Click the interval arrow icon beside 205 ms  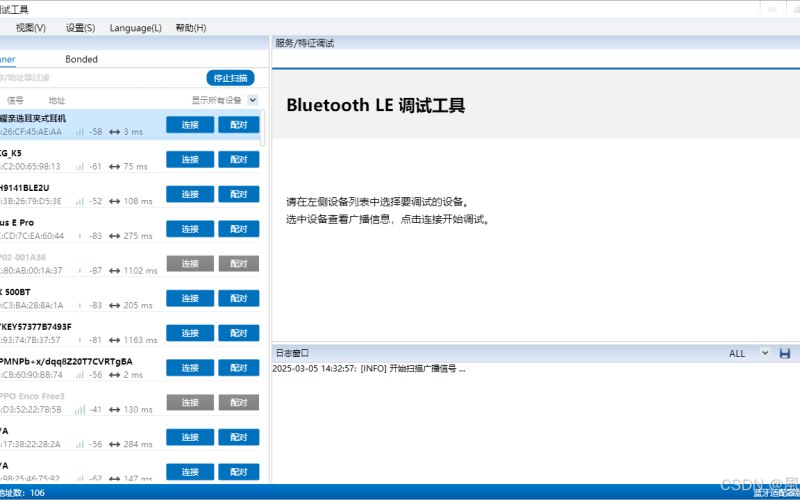click(x=114, y=305)
